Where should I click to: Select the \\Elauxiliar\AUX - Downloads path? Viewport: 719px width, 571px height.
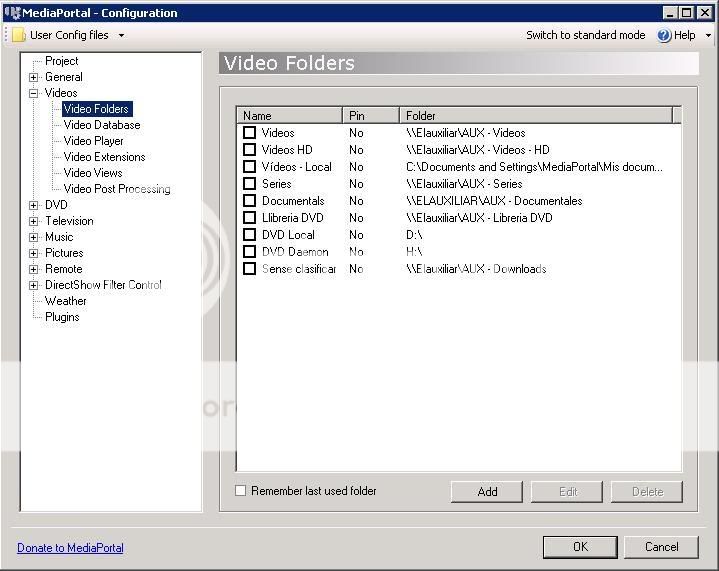point(476,269)
